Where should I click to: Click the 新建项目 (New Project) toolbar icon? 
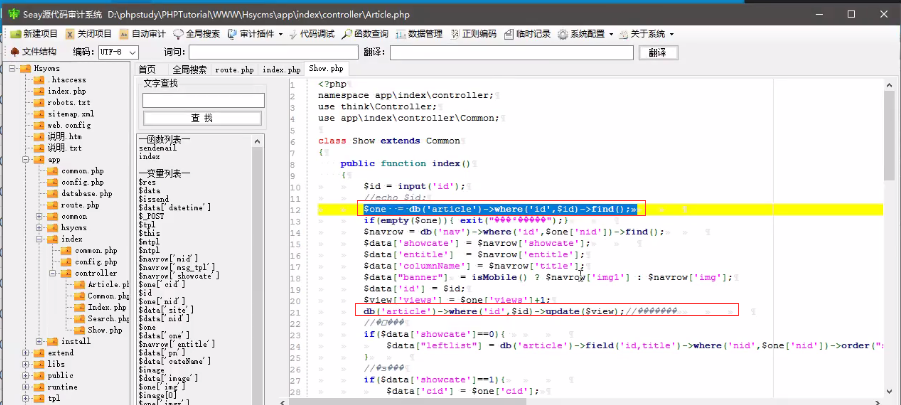coord(30,33)
